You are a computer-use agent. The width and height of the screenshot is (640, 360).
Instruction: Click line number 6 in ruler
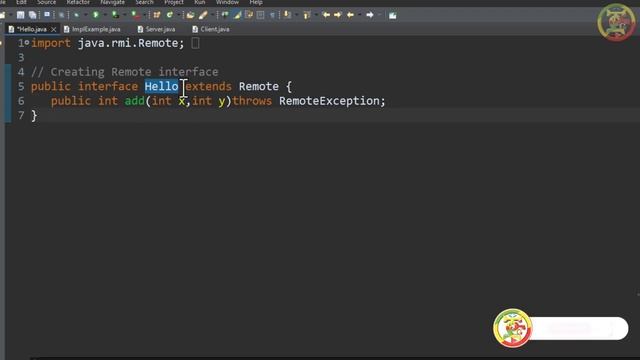point(21,101)
